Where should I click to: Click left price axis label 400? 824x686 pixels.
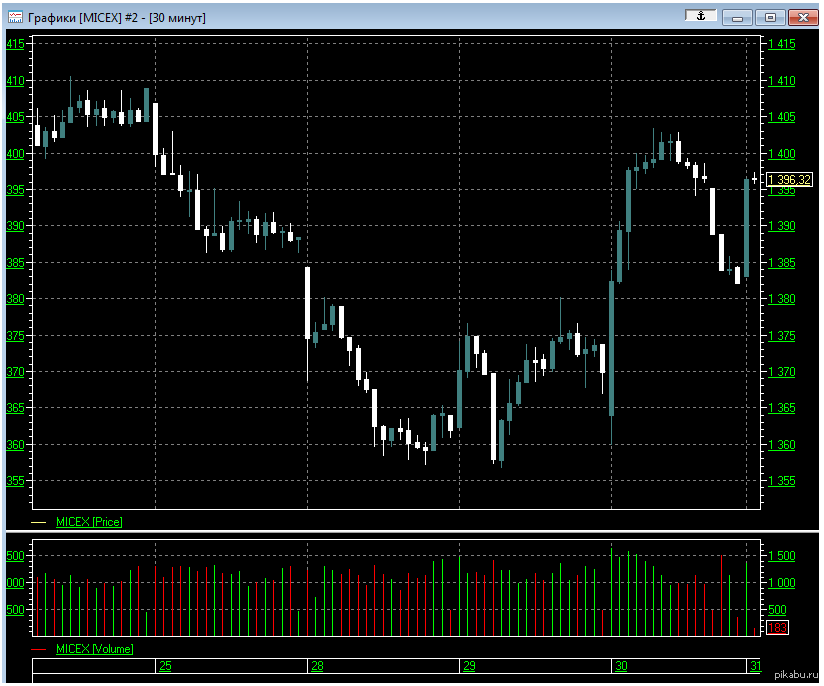[15, 154]
